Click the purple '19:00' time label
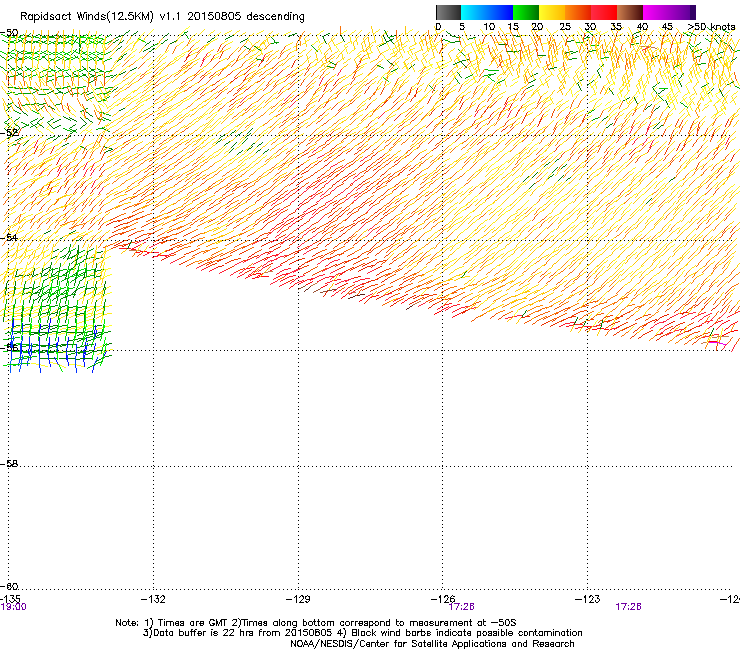The height and width of the screenshot is (650, 740). click(14, 607)
